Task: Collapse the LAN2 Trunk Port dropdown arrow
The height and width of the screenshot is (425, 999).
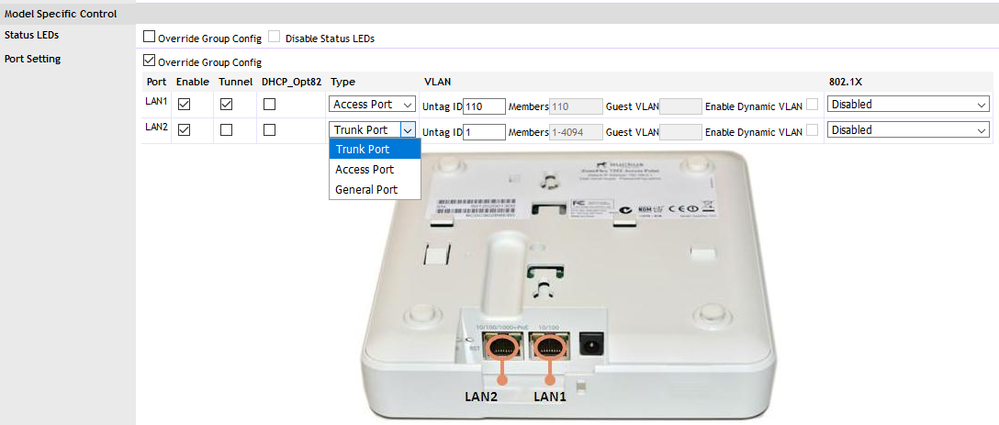Action: (x=408, y=130)
